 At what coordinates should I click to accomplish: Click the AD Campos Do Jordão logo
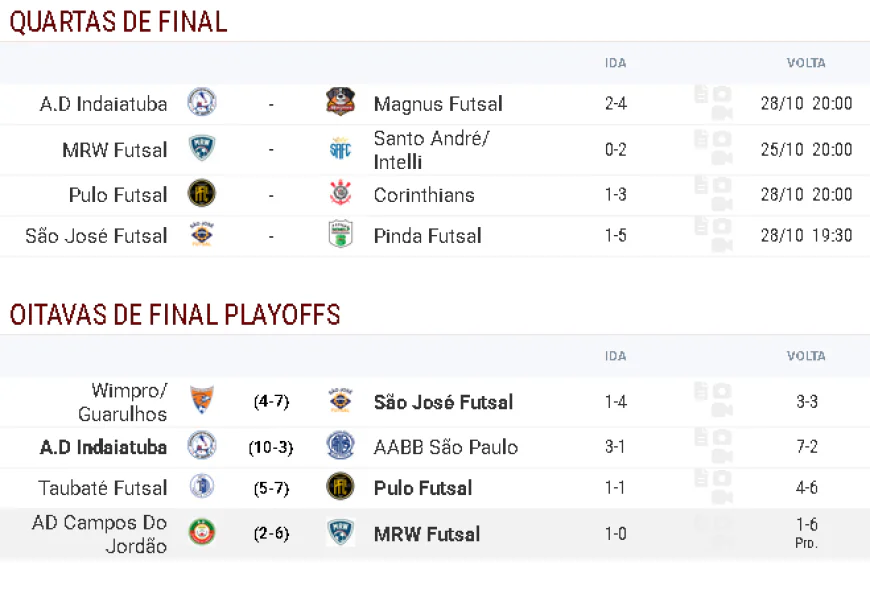[x=202, y=533]
